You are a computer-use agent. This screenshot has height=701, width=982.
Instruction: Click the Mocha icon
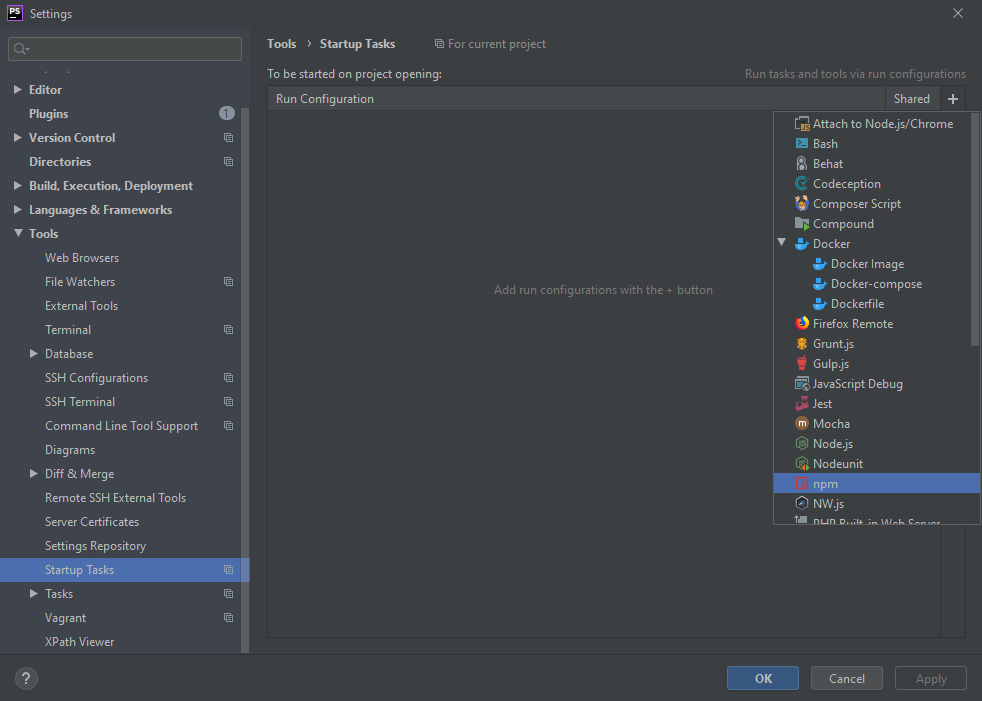pos(802,423)
